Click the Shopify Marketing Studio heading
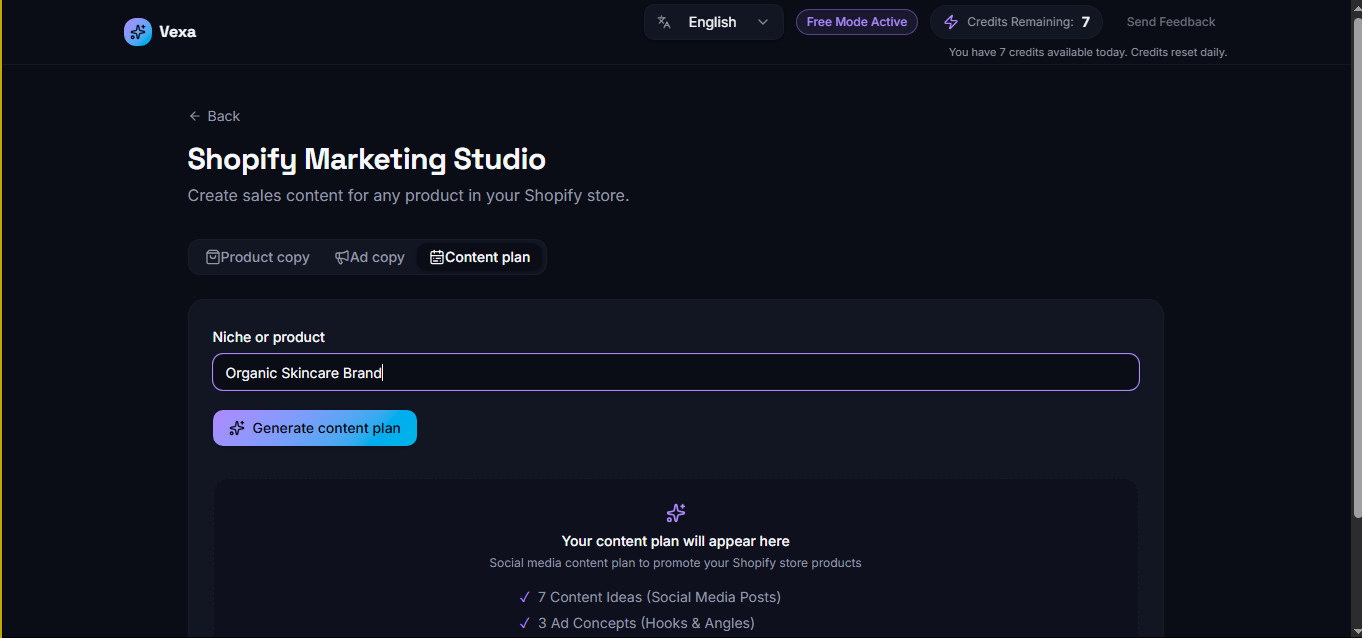This screenshot has height=638, width=1362. (367, 159)
